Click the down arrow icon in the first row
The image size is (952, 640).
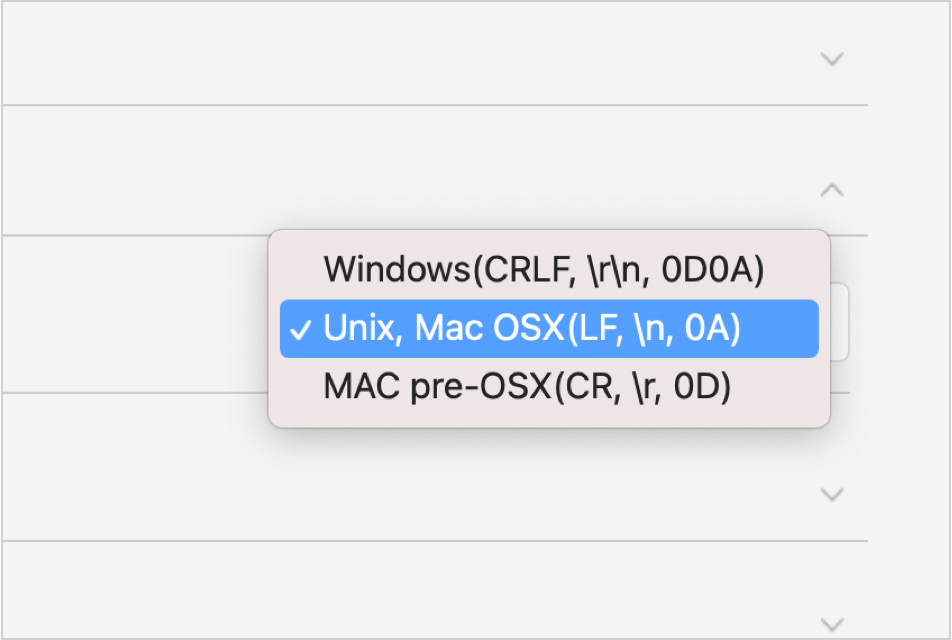pyautogui.click(x=832, y=59)
